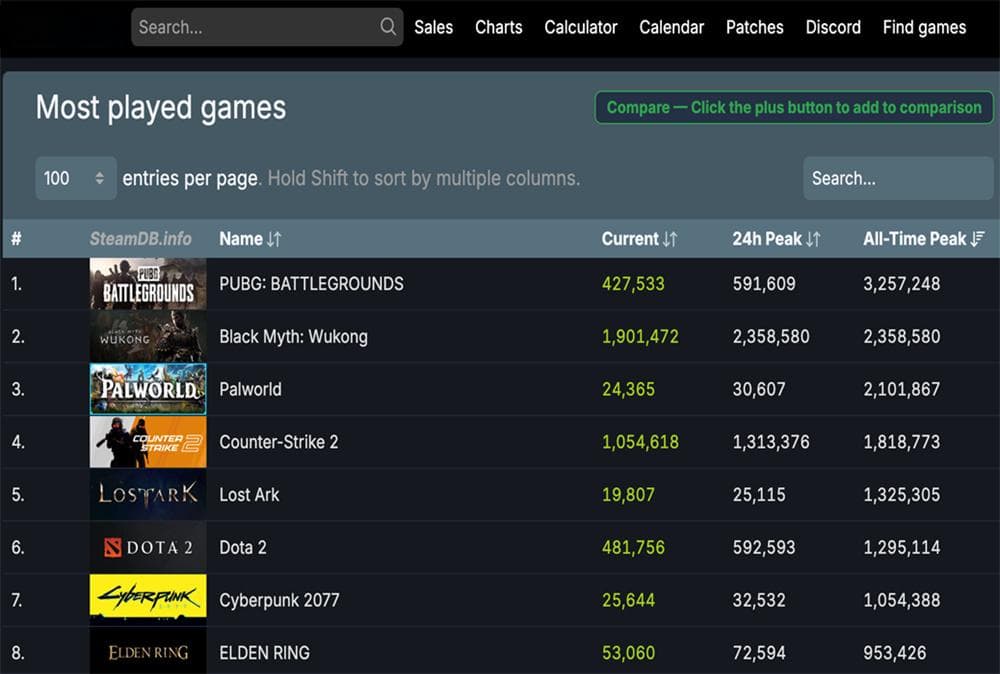Click the 24h Peak header text
The height and width of the screenshot is (674, 1000).
pos(767,239)
